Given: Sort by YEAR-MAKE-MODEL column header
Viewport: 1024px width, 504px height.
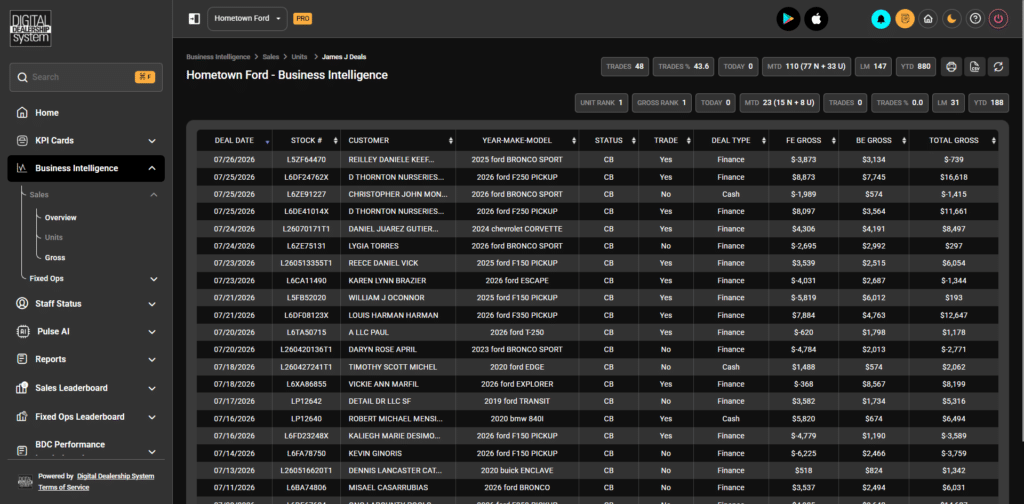Looking at the screenshot, I should (x=517, y=140).
